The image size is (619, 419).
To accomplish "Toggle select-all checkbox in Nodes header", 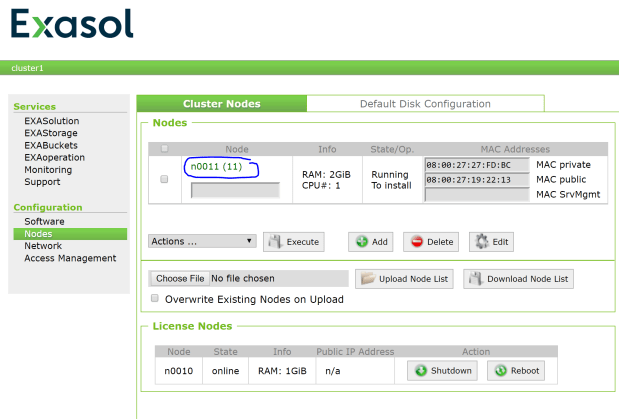I will pos(164,149).
